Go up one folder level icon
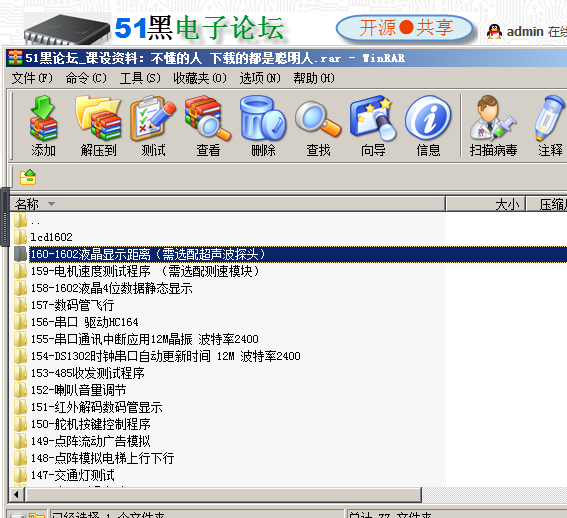The image size is (567, 518). (28, 177)
